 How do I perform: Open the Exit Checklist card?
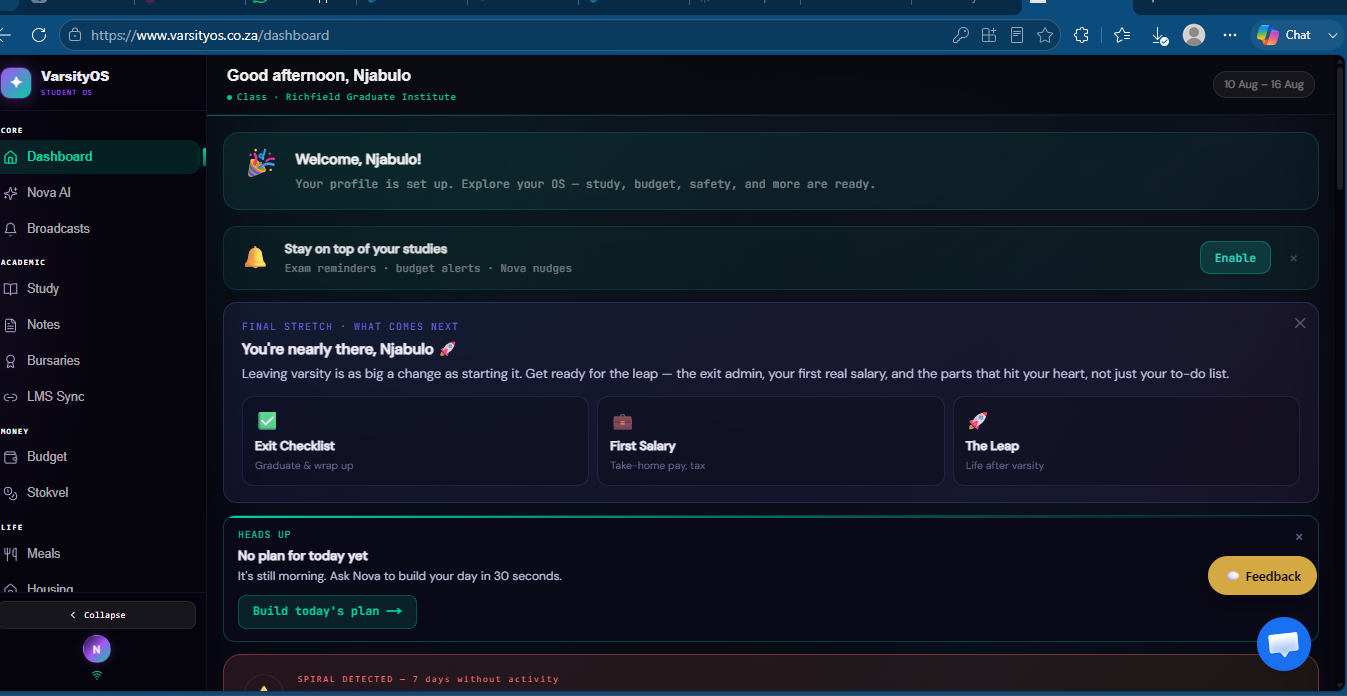tap(415, 441)
